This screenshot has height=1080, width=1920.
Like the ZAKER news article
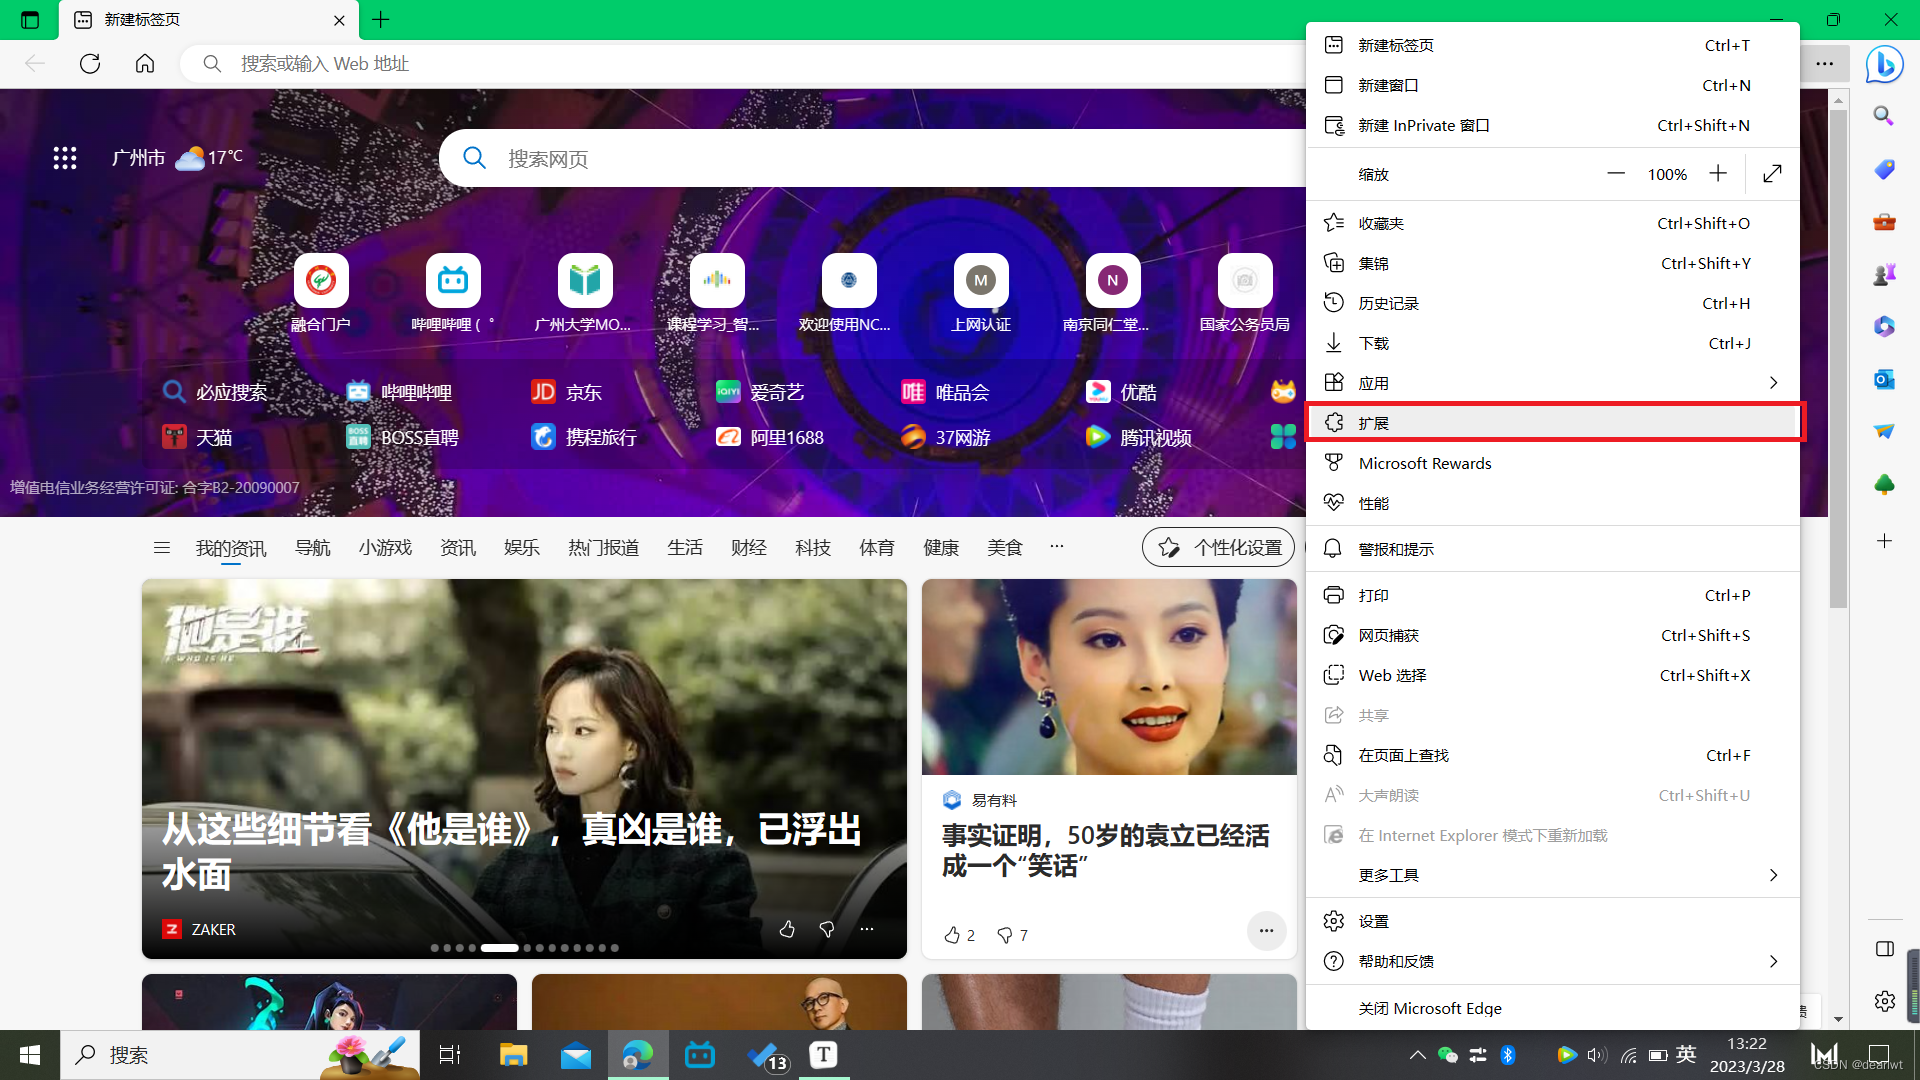pos(787,929)
